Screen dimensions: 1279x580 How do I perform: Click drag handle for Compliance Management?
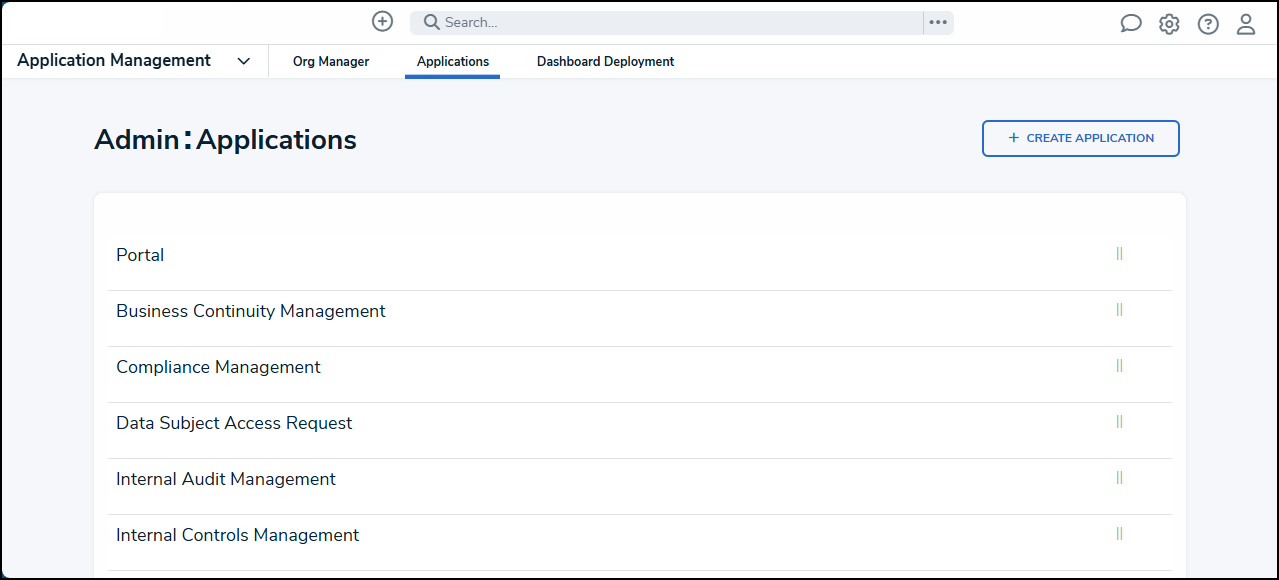click(x=1120, y=366)
